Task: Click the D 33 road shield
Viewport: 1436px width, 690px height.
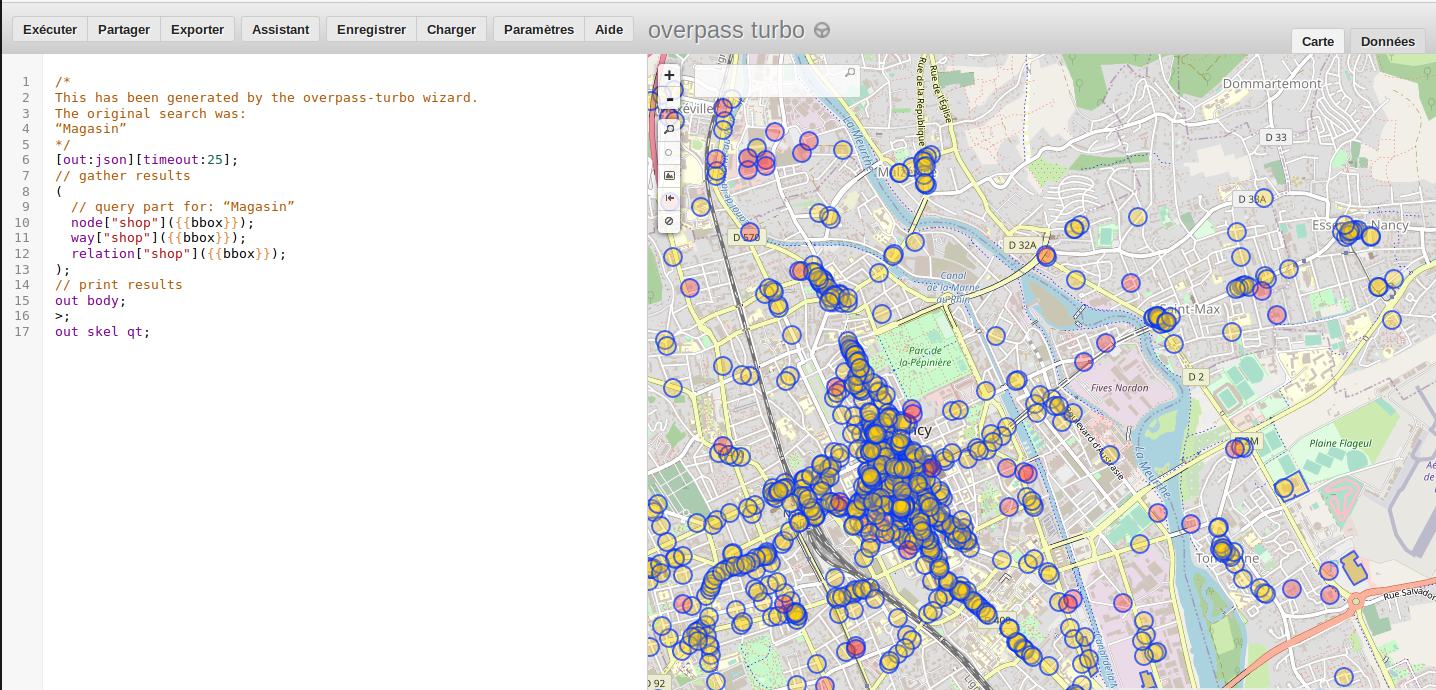Action: (x=1276, y=137)
